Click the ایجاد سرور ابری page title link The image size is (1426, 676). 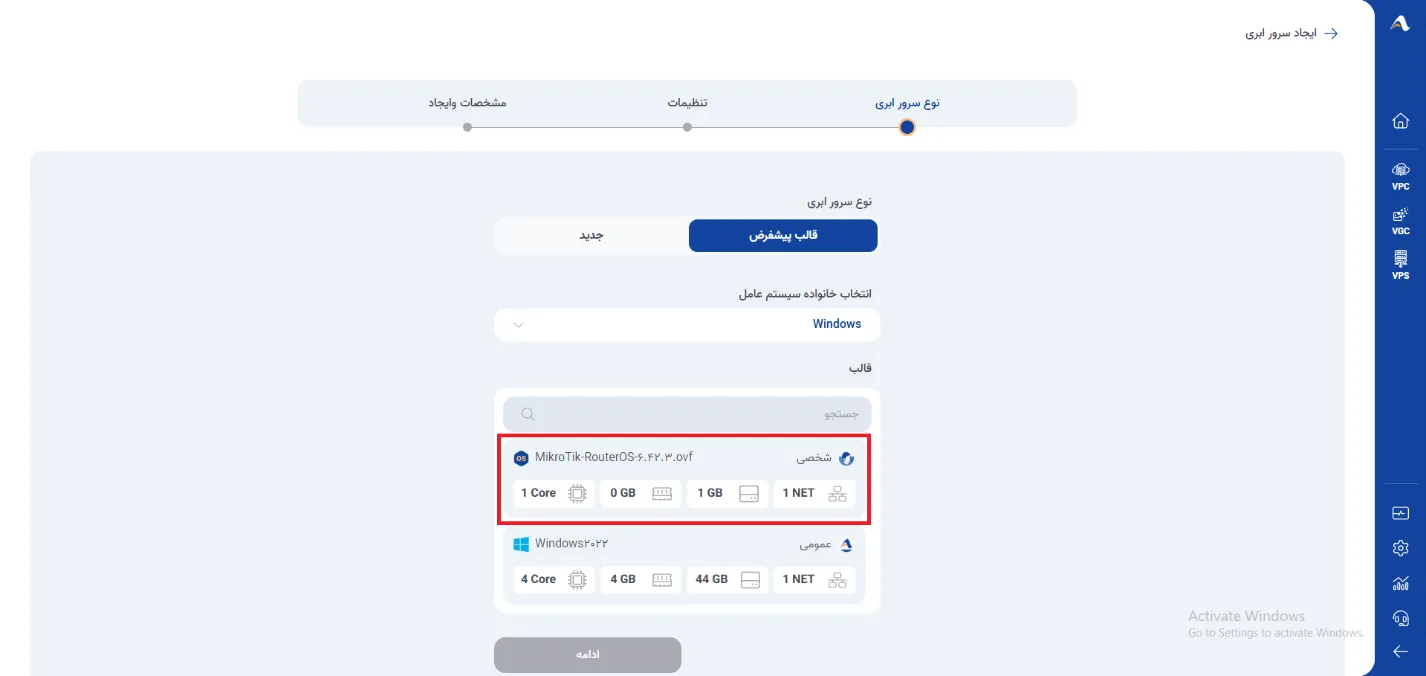[x=1280, y=34]
